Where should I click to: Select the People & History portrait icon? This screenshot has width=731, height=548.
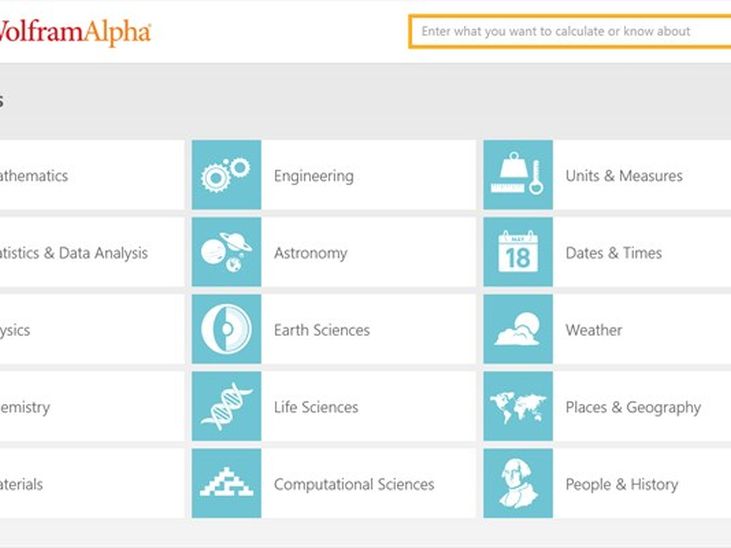(x=518, y=483)
